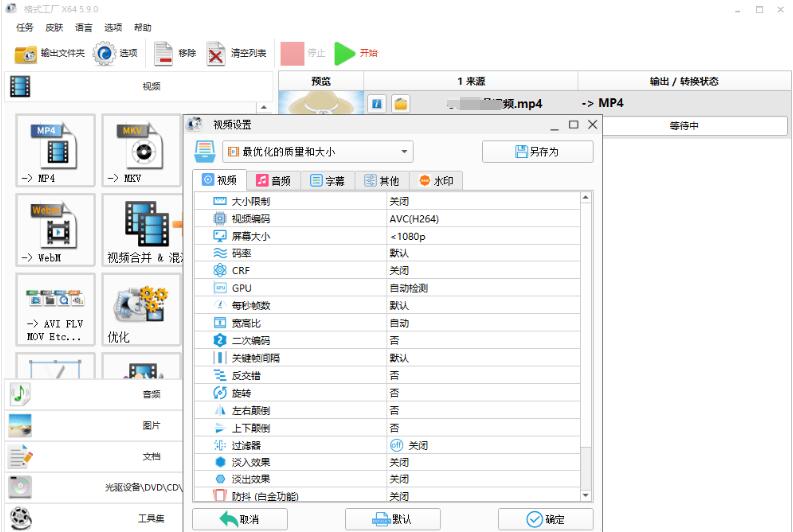Click the 移除 remove icon
This screenshot has width=793, height=532.
coord(163,54)
